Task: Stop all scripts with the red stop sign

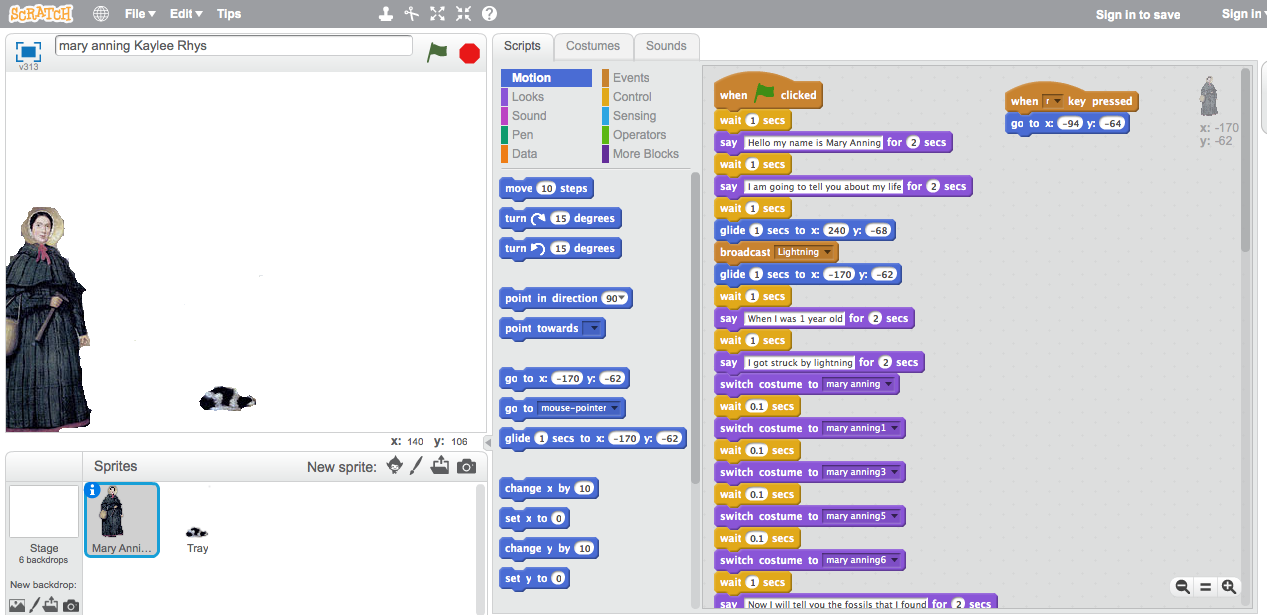Action: [469, 53]
